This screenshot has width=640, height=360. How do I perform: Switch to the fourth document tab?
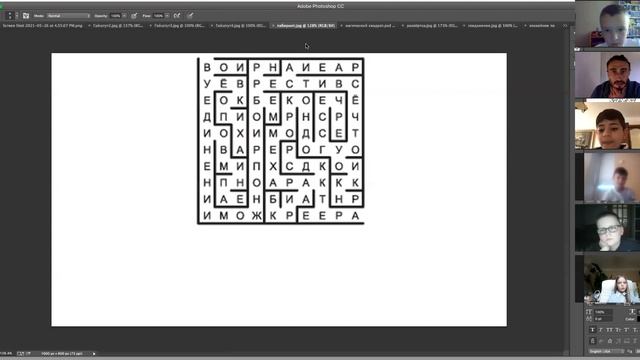click(240, 25)
